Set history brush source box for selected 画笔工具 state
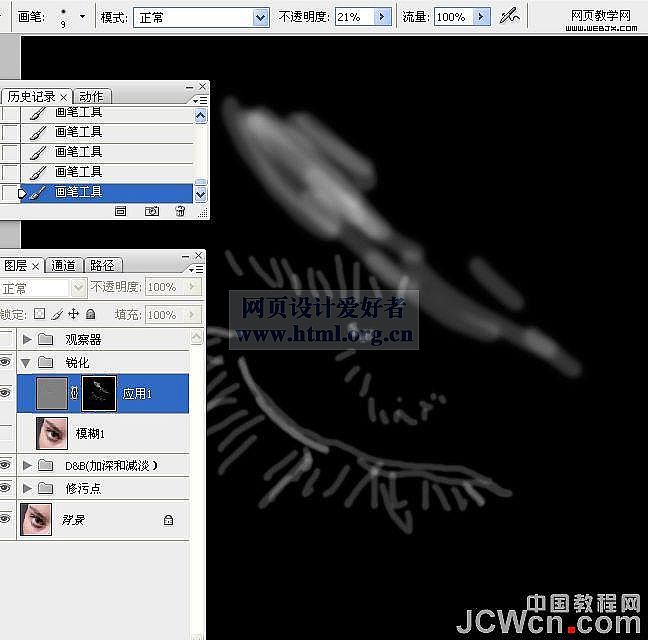This screenshot has width=648, height=640. [x=9, y=193]
